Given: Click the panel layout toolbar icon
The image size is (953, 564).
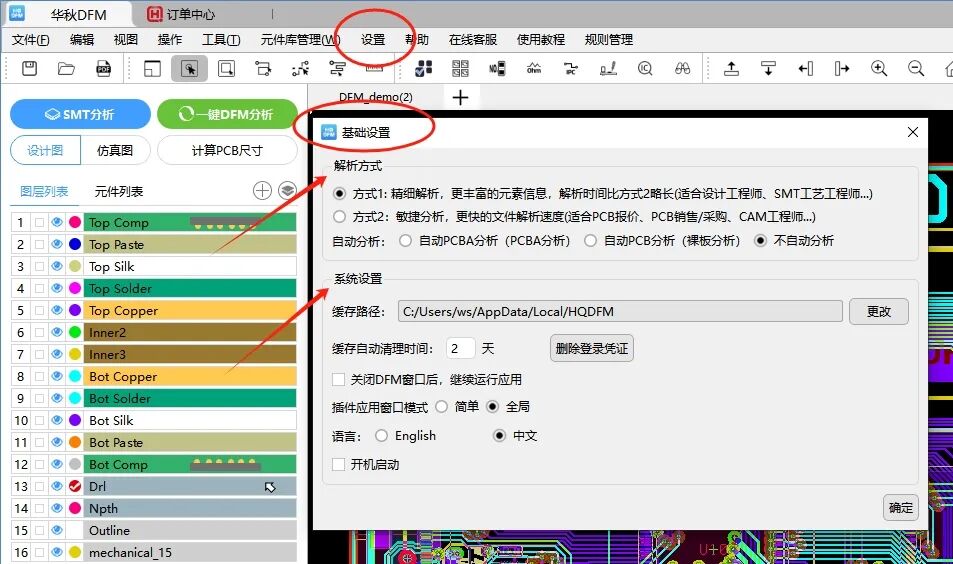Looking at the screenshot, I should (152, 69).
